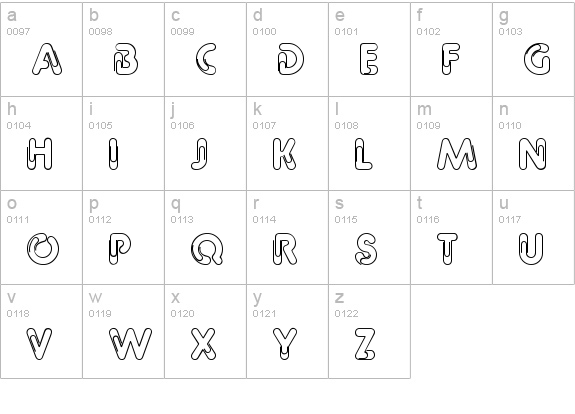This screenshot has width=575, height=414.
Task: Click the K glyph in cell 0107
Action: click(285, 154)
